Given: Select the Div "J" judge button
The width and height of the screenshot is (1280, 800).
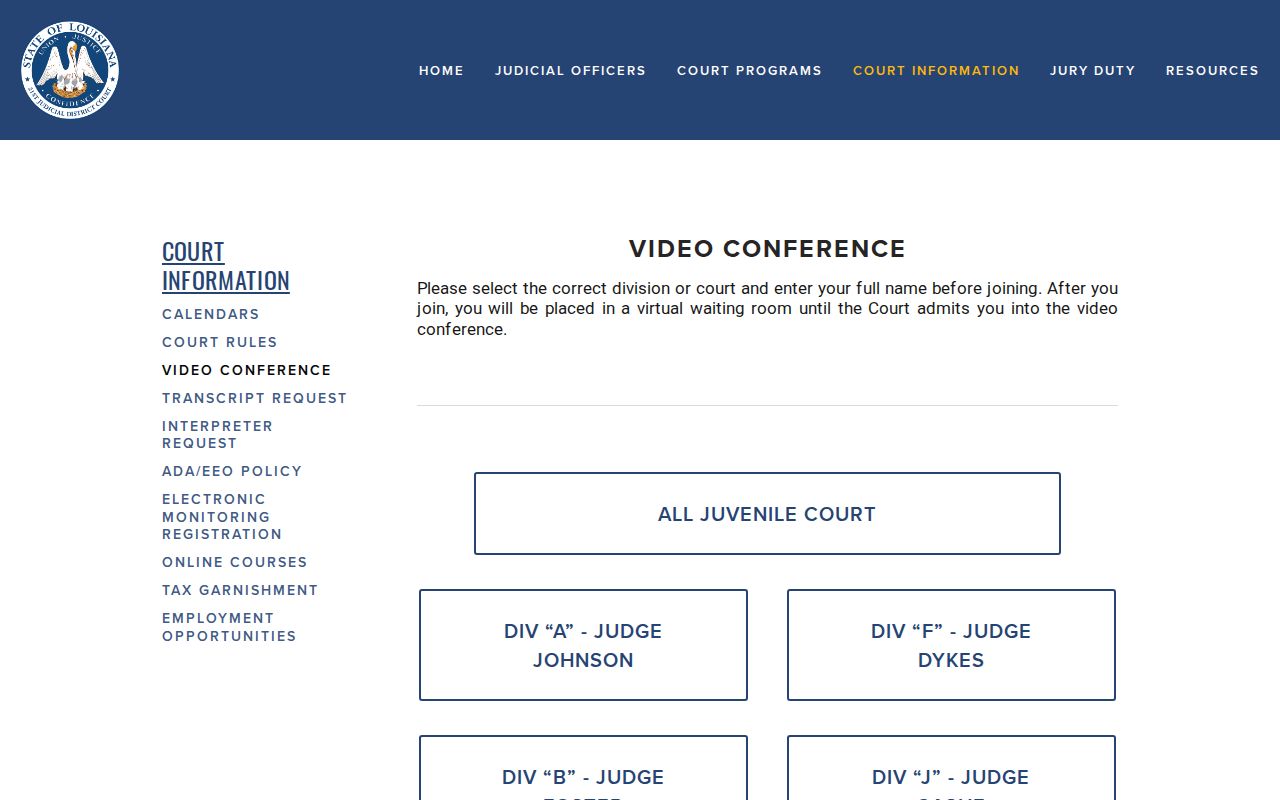Looking at the screenshot, I should point(951,768).
